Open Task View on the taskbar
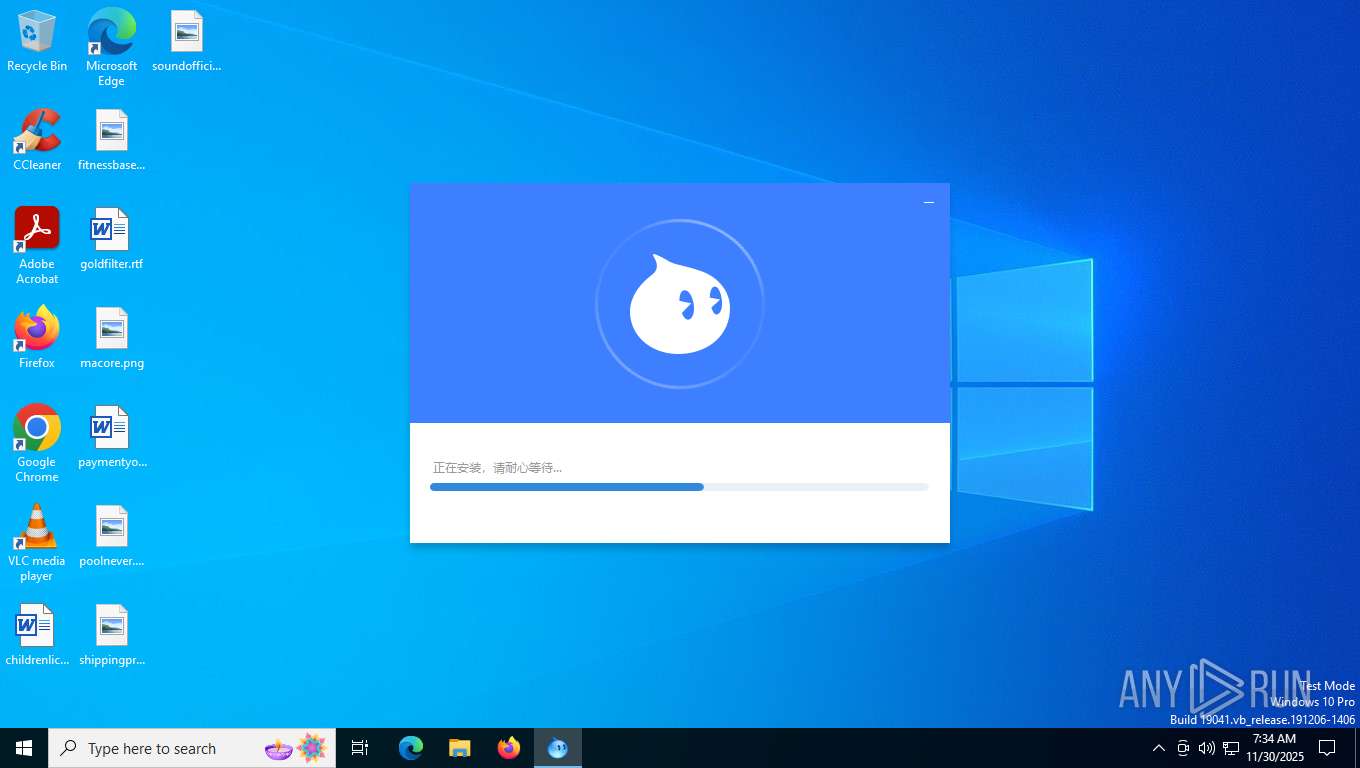 click(360, 748)
